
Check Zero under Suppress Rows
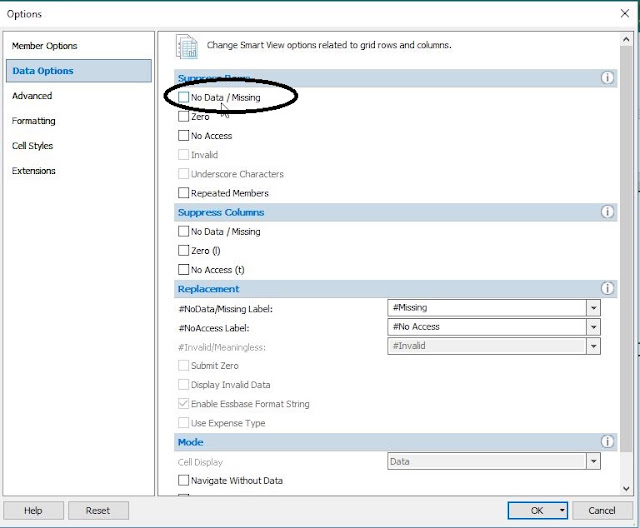(x=183, y=116)
